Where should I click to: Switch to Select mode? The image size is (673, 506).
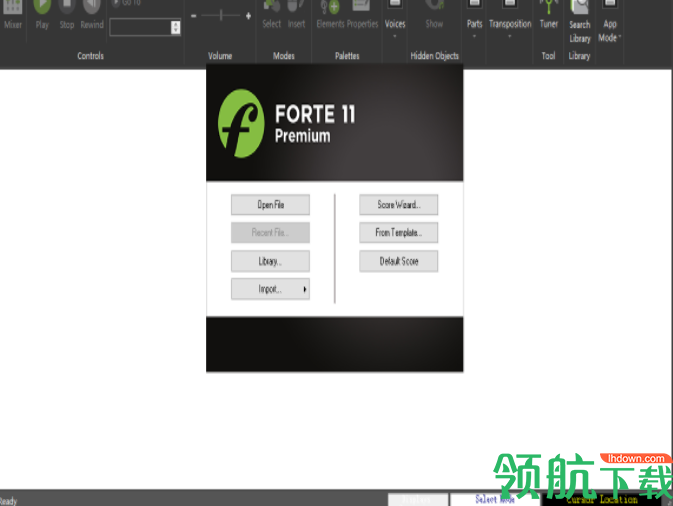[x=271, y=15]
